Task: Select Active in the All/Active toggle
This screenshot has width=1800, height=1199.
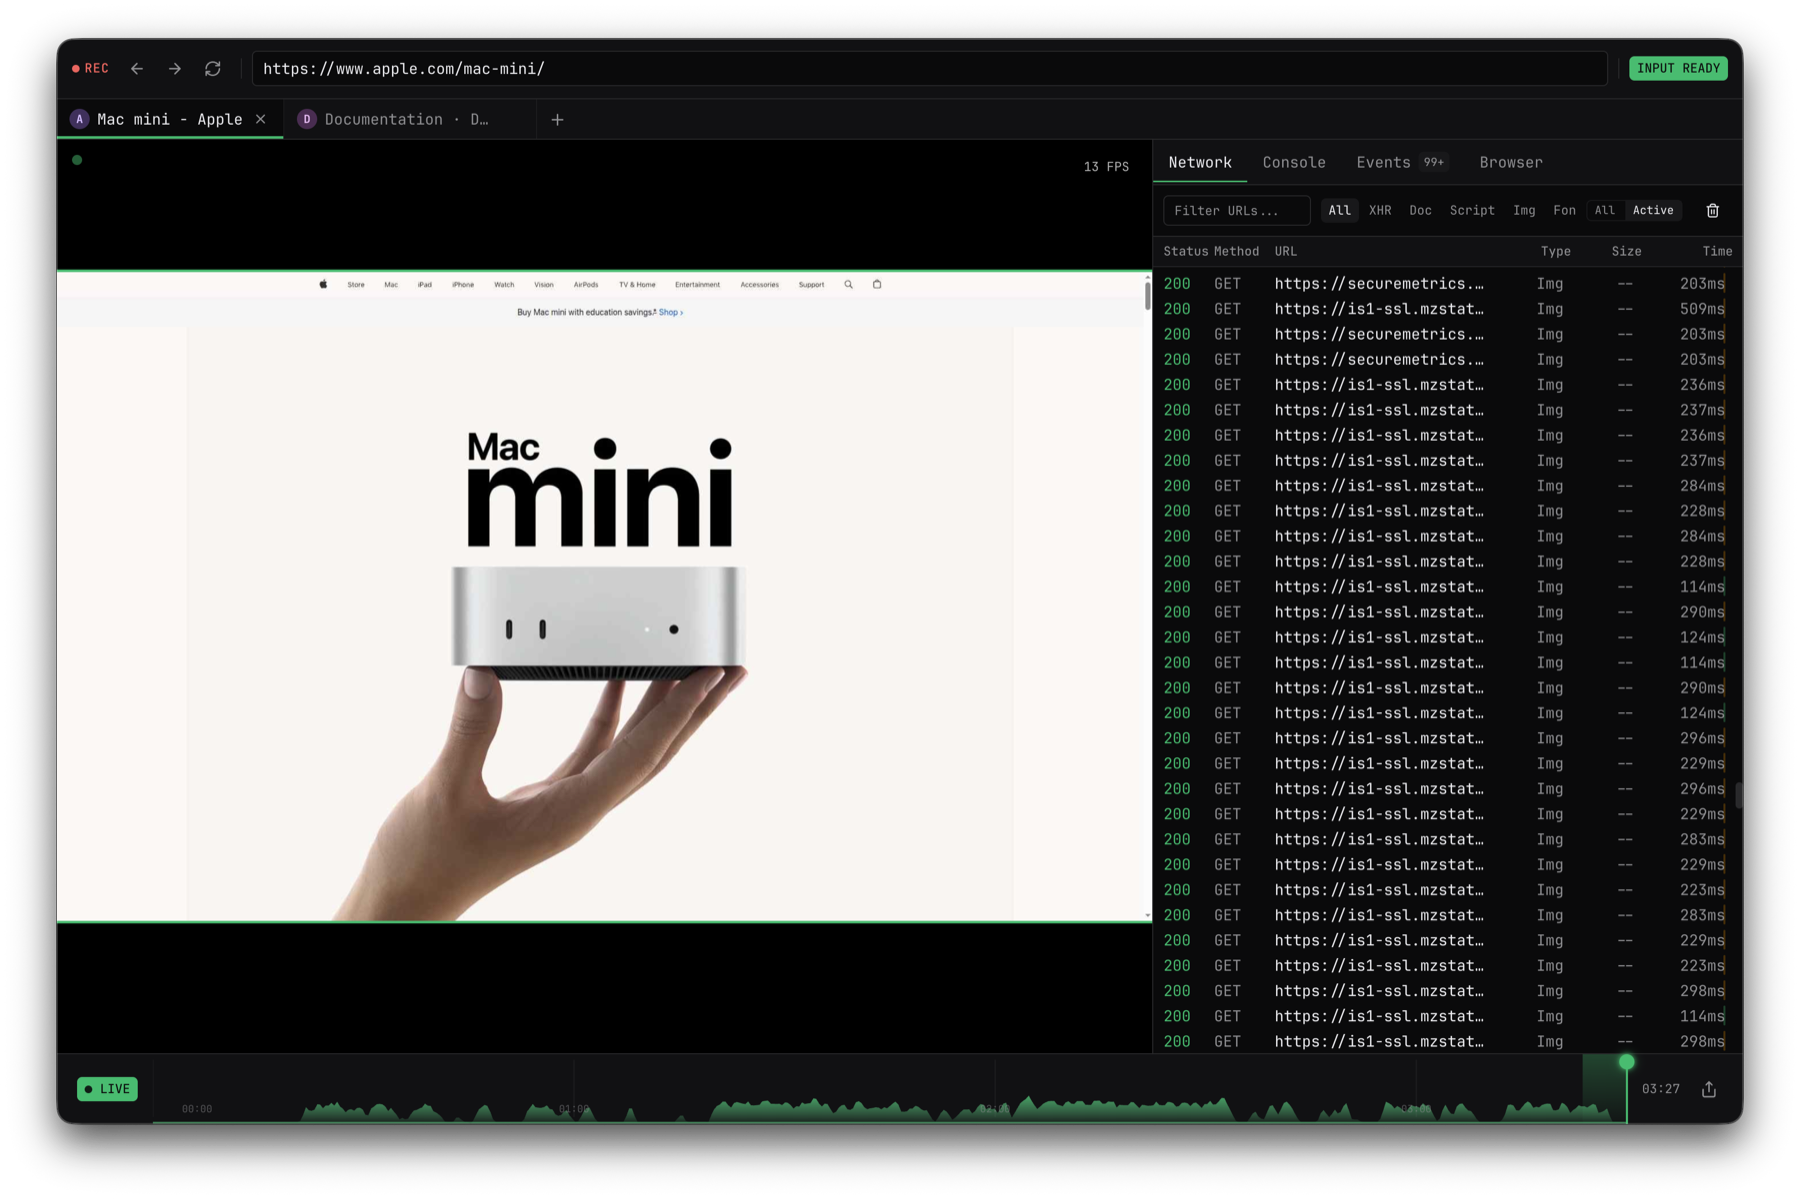Action: (x=1652, y=210)
